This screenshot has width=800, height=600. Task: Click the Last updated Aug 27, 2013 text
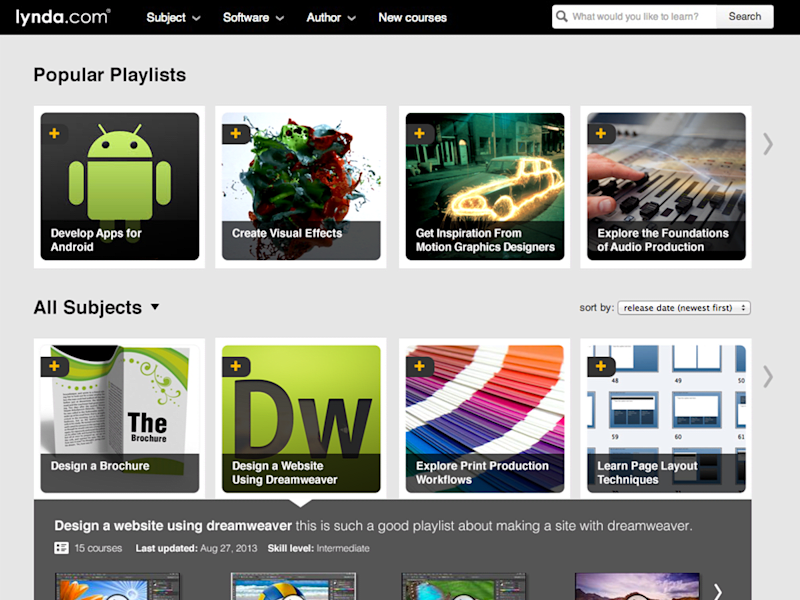(x=196, y=548)
